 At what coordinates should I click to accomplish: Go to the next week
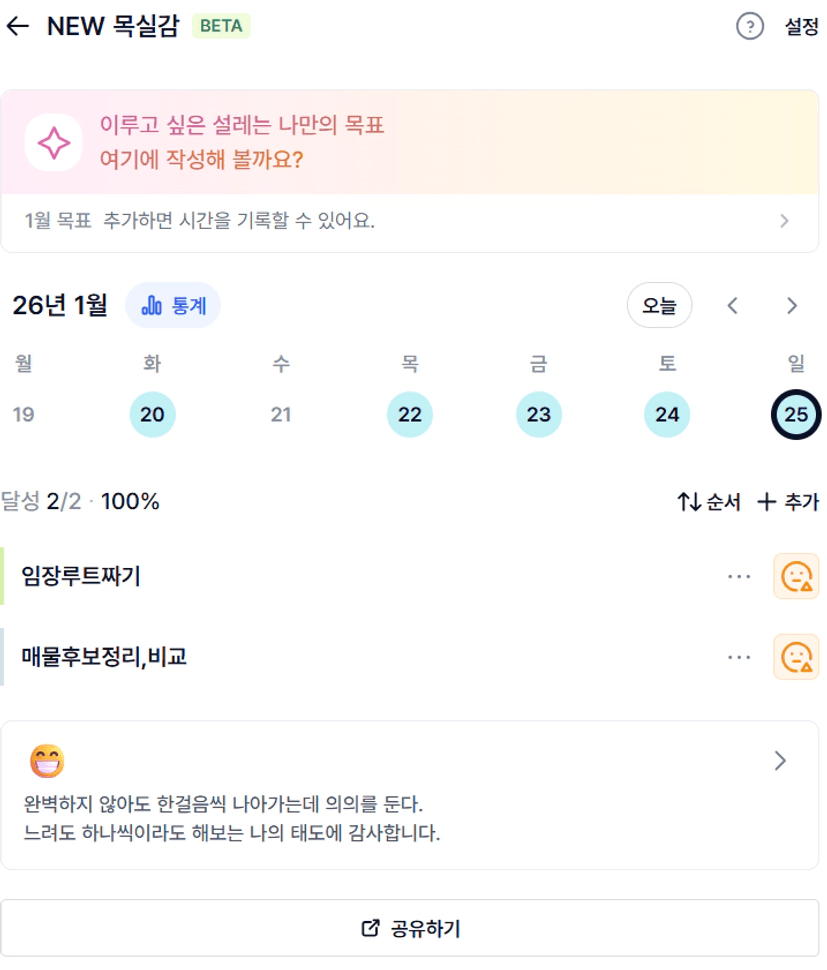pyautogui.click(x=792, y=306)
